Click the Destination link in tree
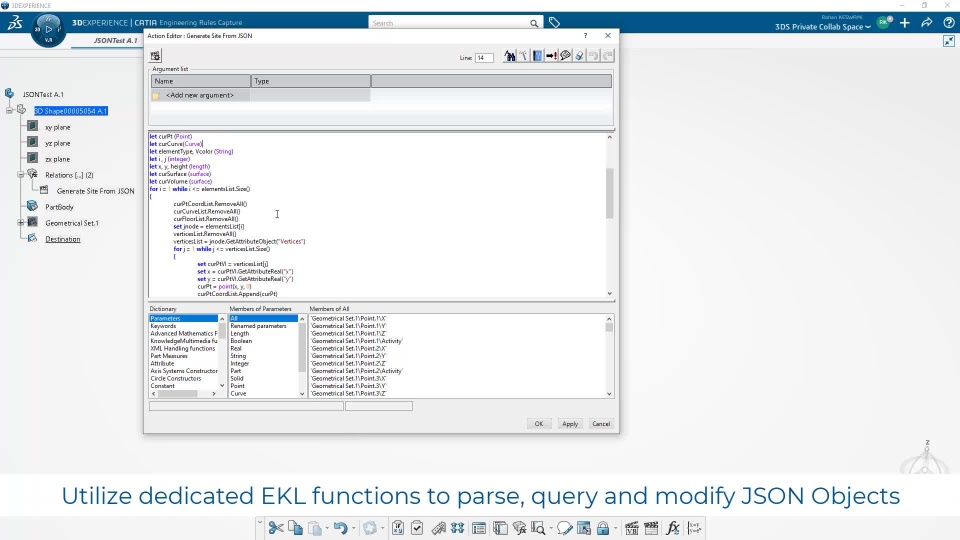This screenshot has width=960, height=540. (x=62, y=239)
